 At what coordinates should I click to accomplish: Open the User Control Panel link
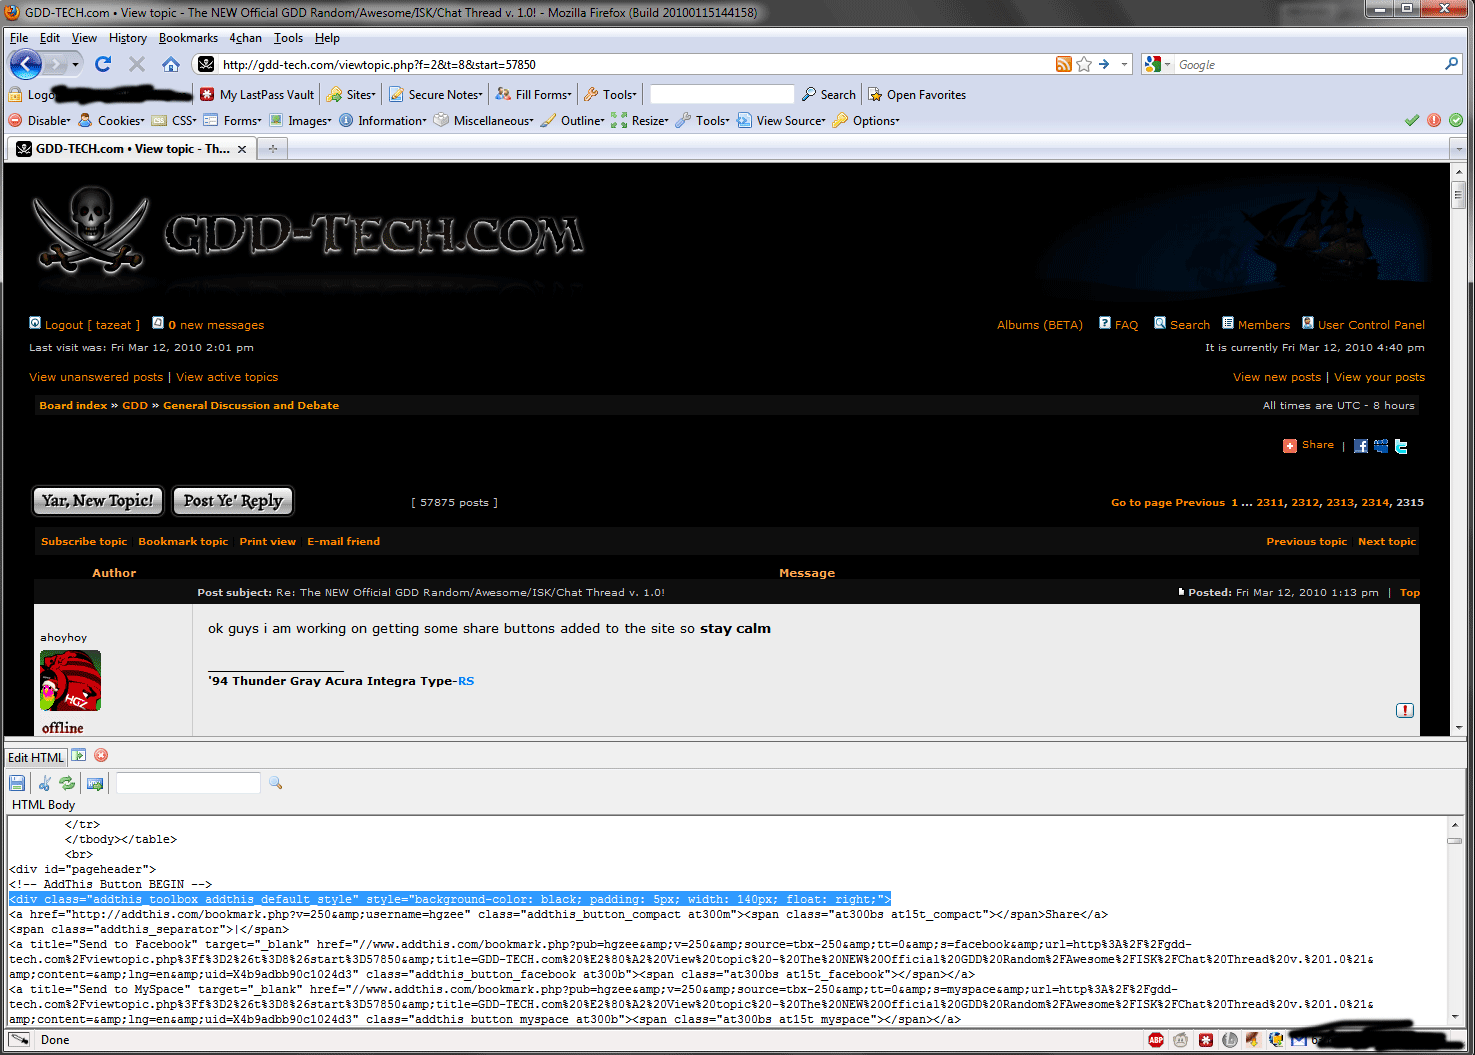click(1371, 325)
